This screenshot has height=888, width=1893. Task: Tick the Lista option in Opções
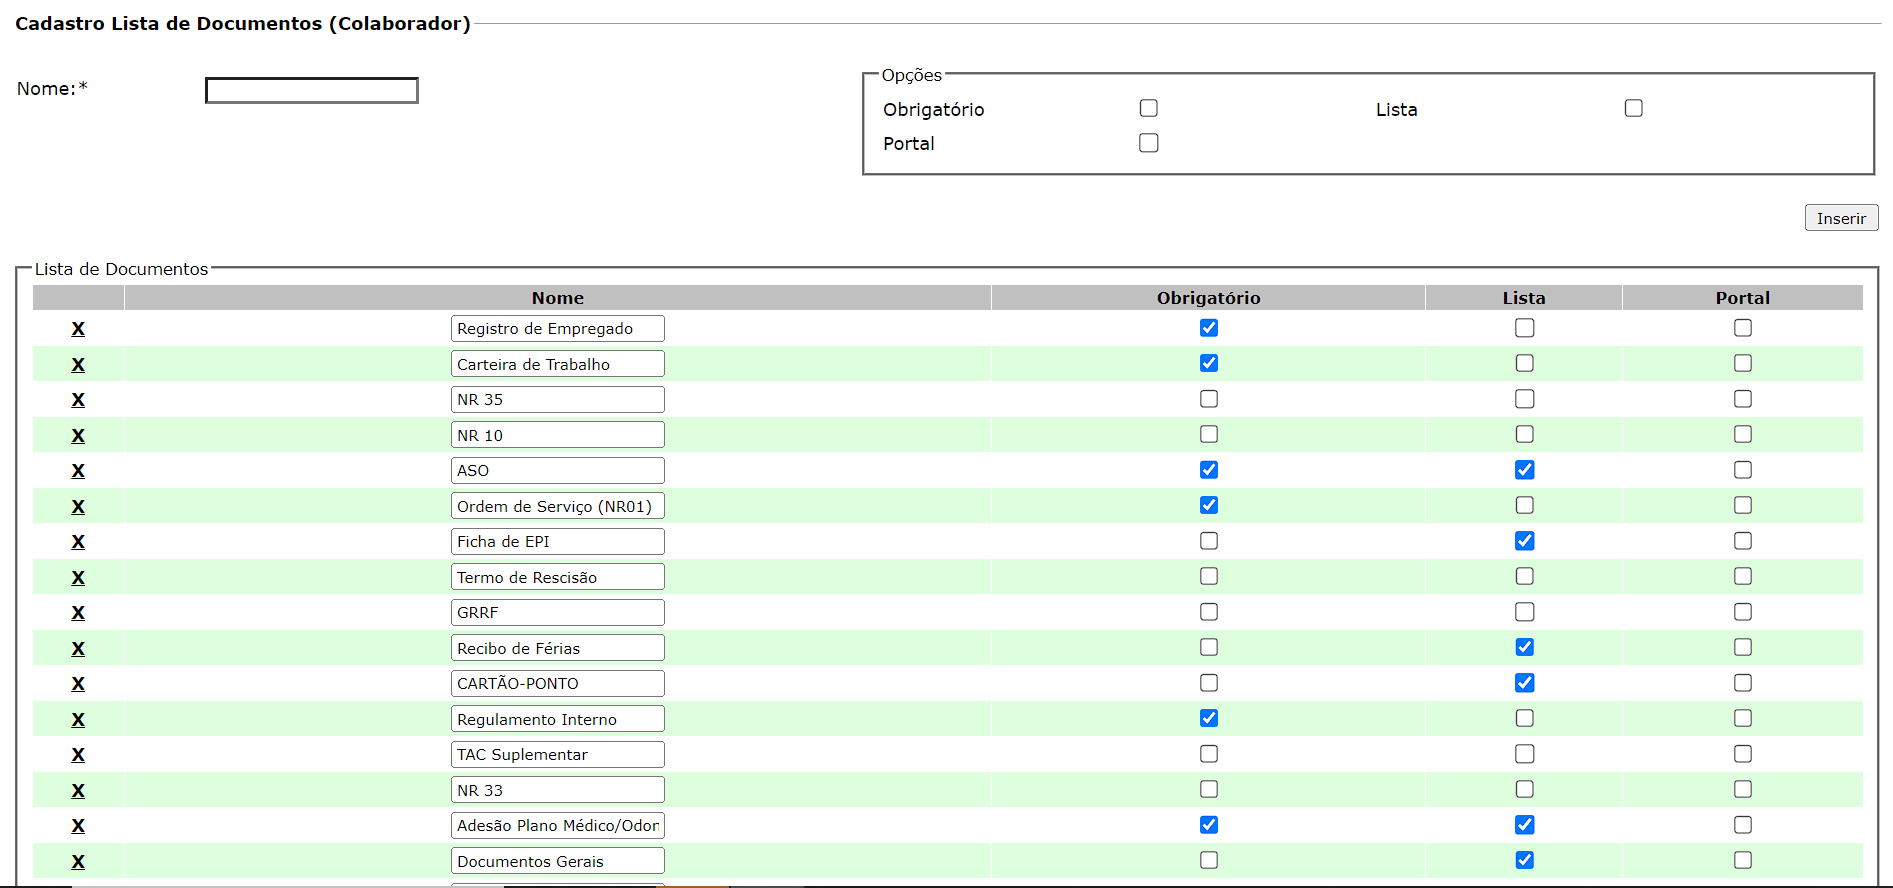click(x=1633, y=108)
